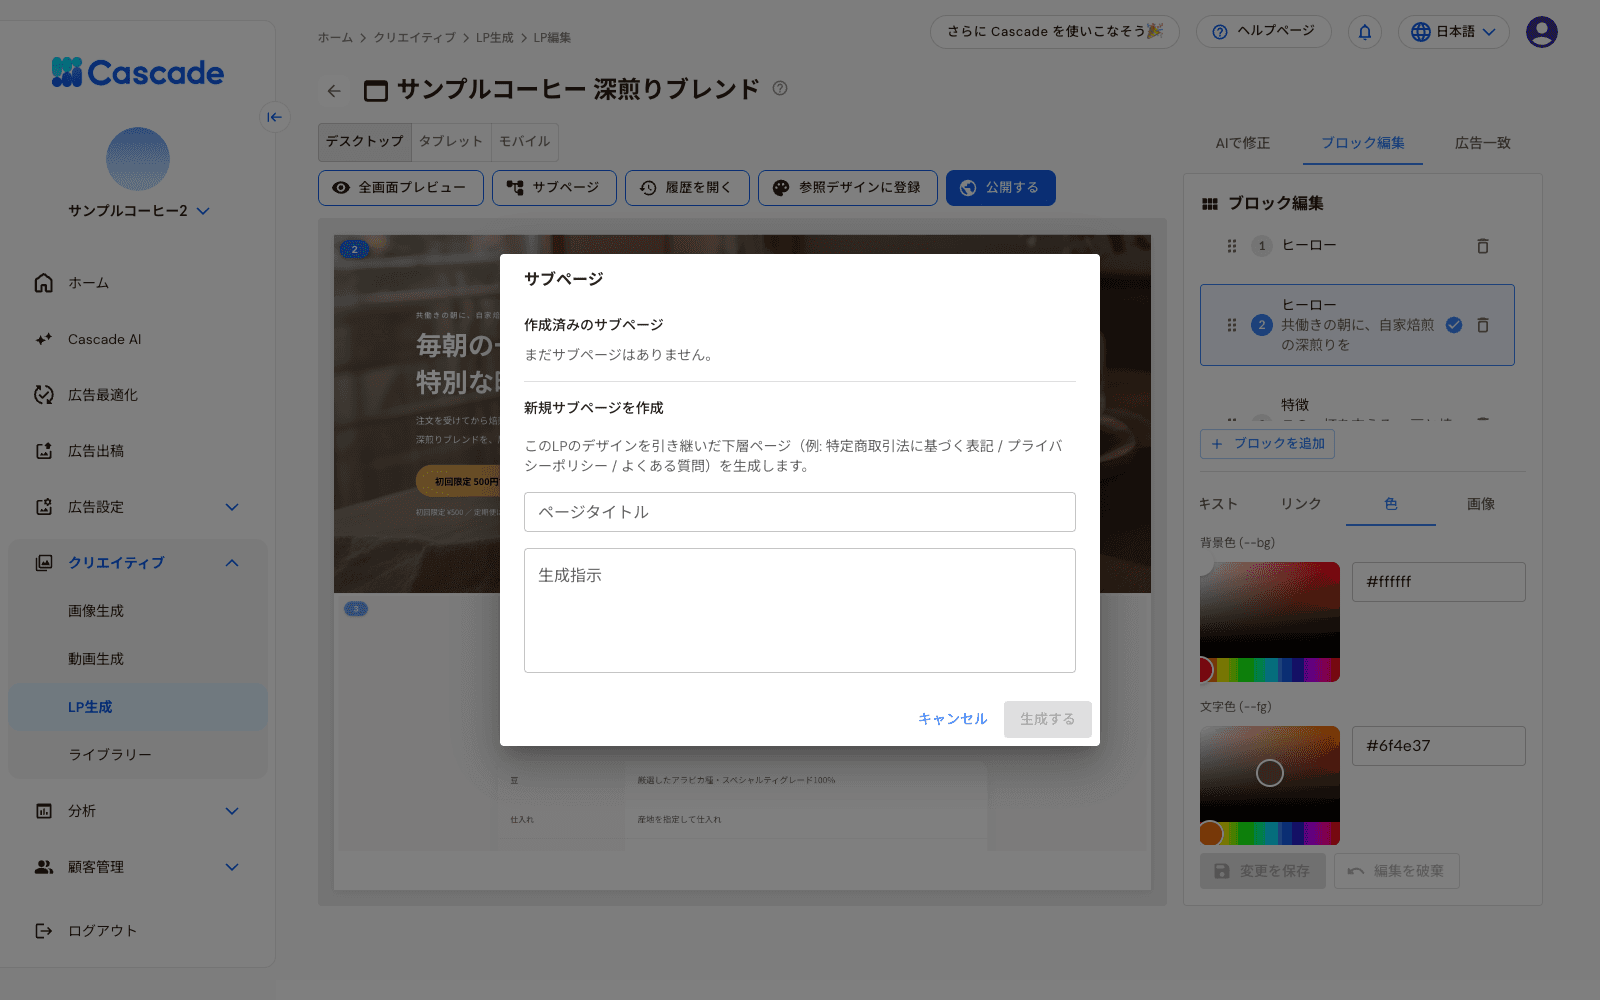The image size is (1600, 1000).
Task: Select the 広告一致 tab
Action: coord(1482,143)
